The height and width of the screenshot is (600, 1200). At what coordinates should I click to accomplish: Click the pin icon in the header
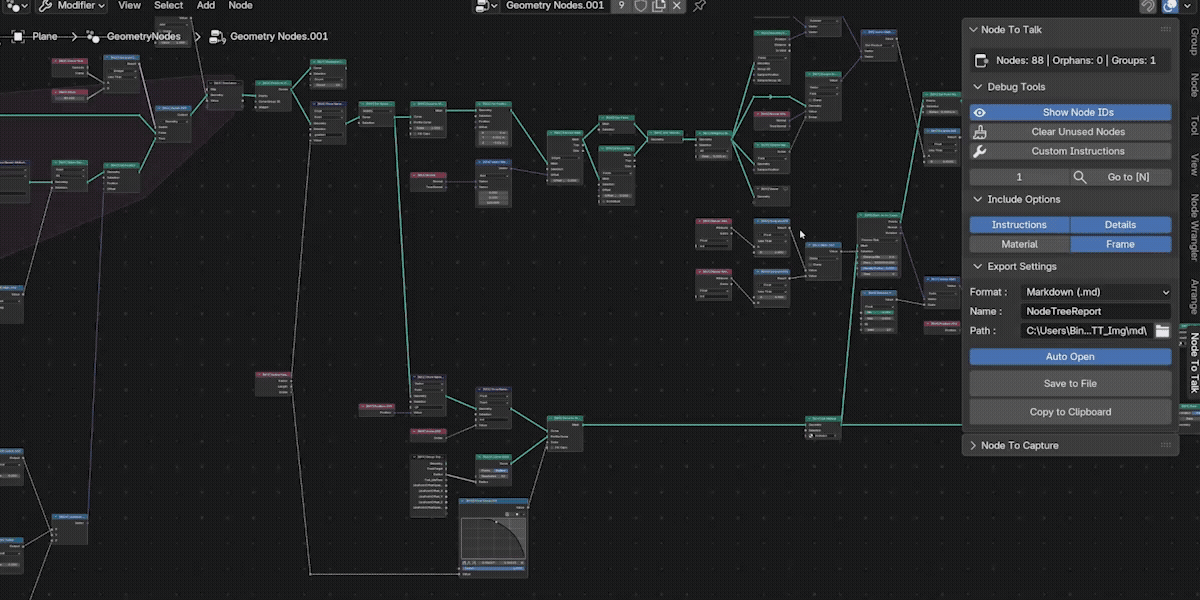[700, 6]
